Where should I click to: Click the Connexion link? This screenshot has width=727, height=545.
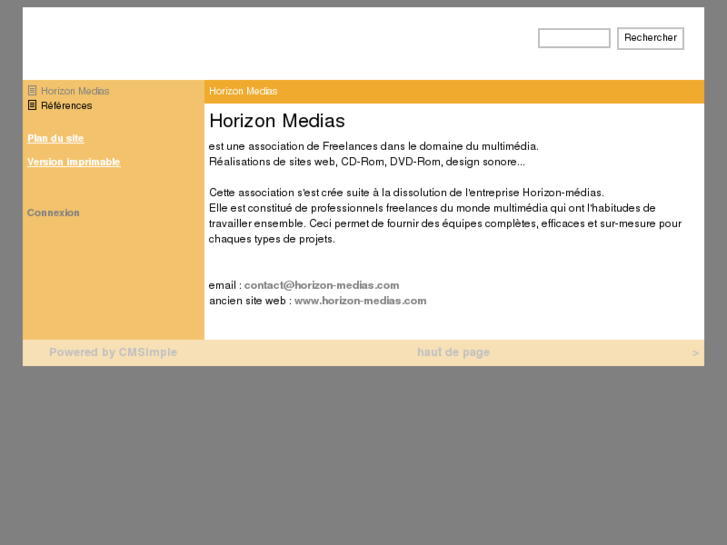pyautogui.click(x=53, y=213)
